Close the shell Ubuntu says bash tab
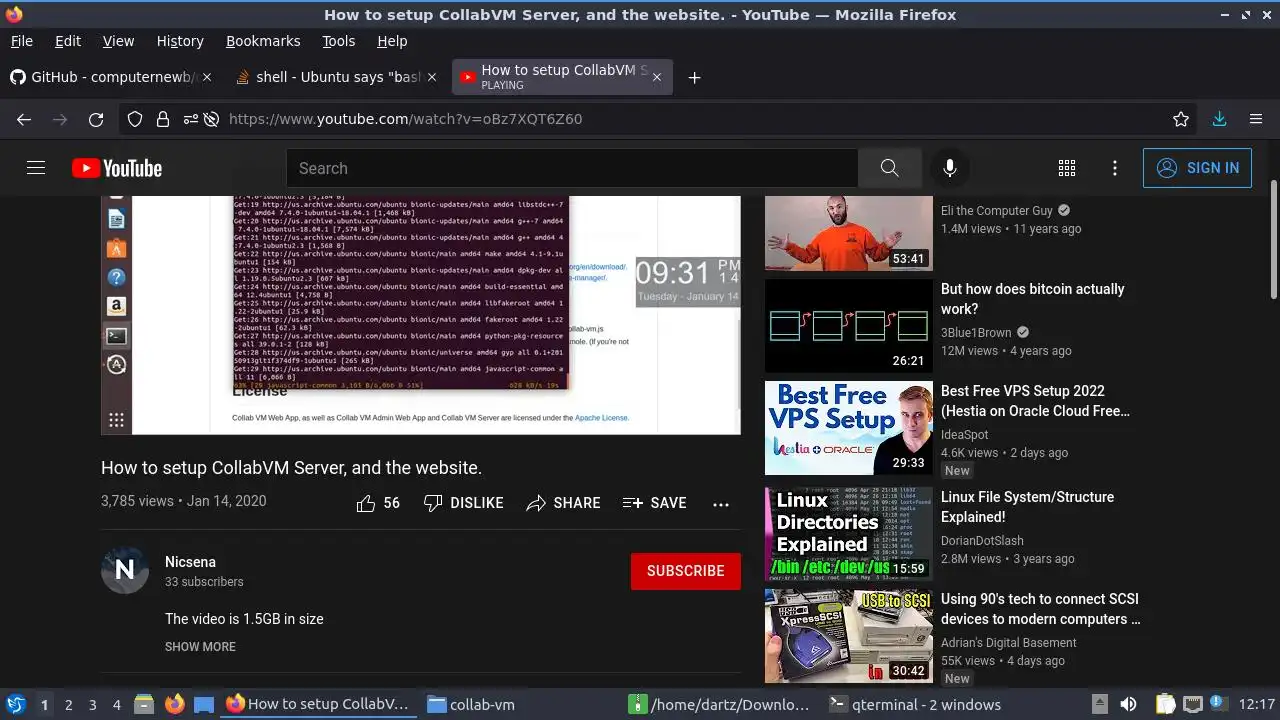The width and height of the screenshot is (1280, 720). click(431, 77)
